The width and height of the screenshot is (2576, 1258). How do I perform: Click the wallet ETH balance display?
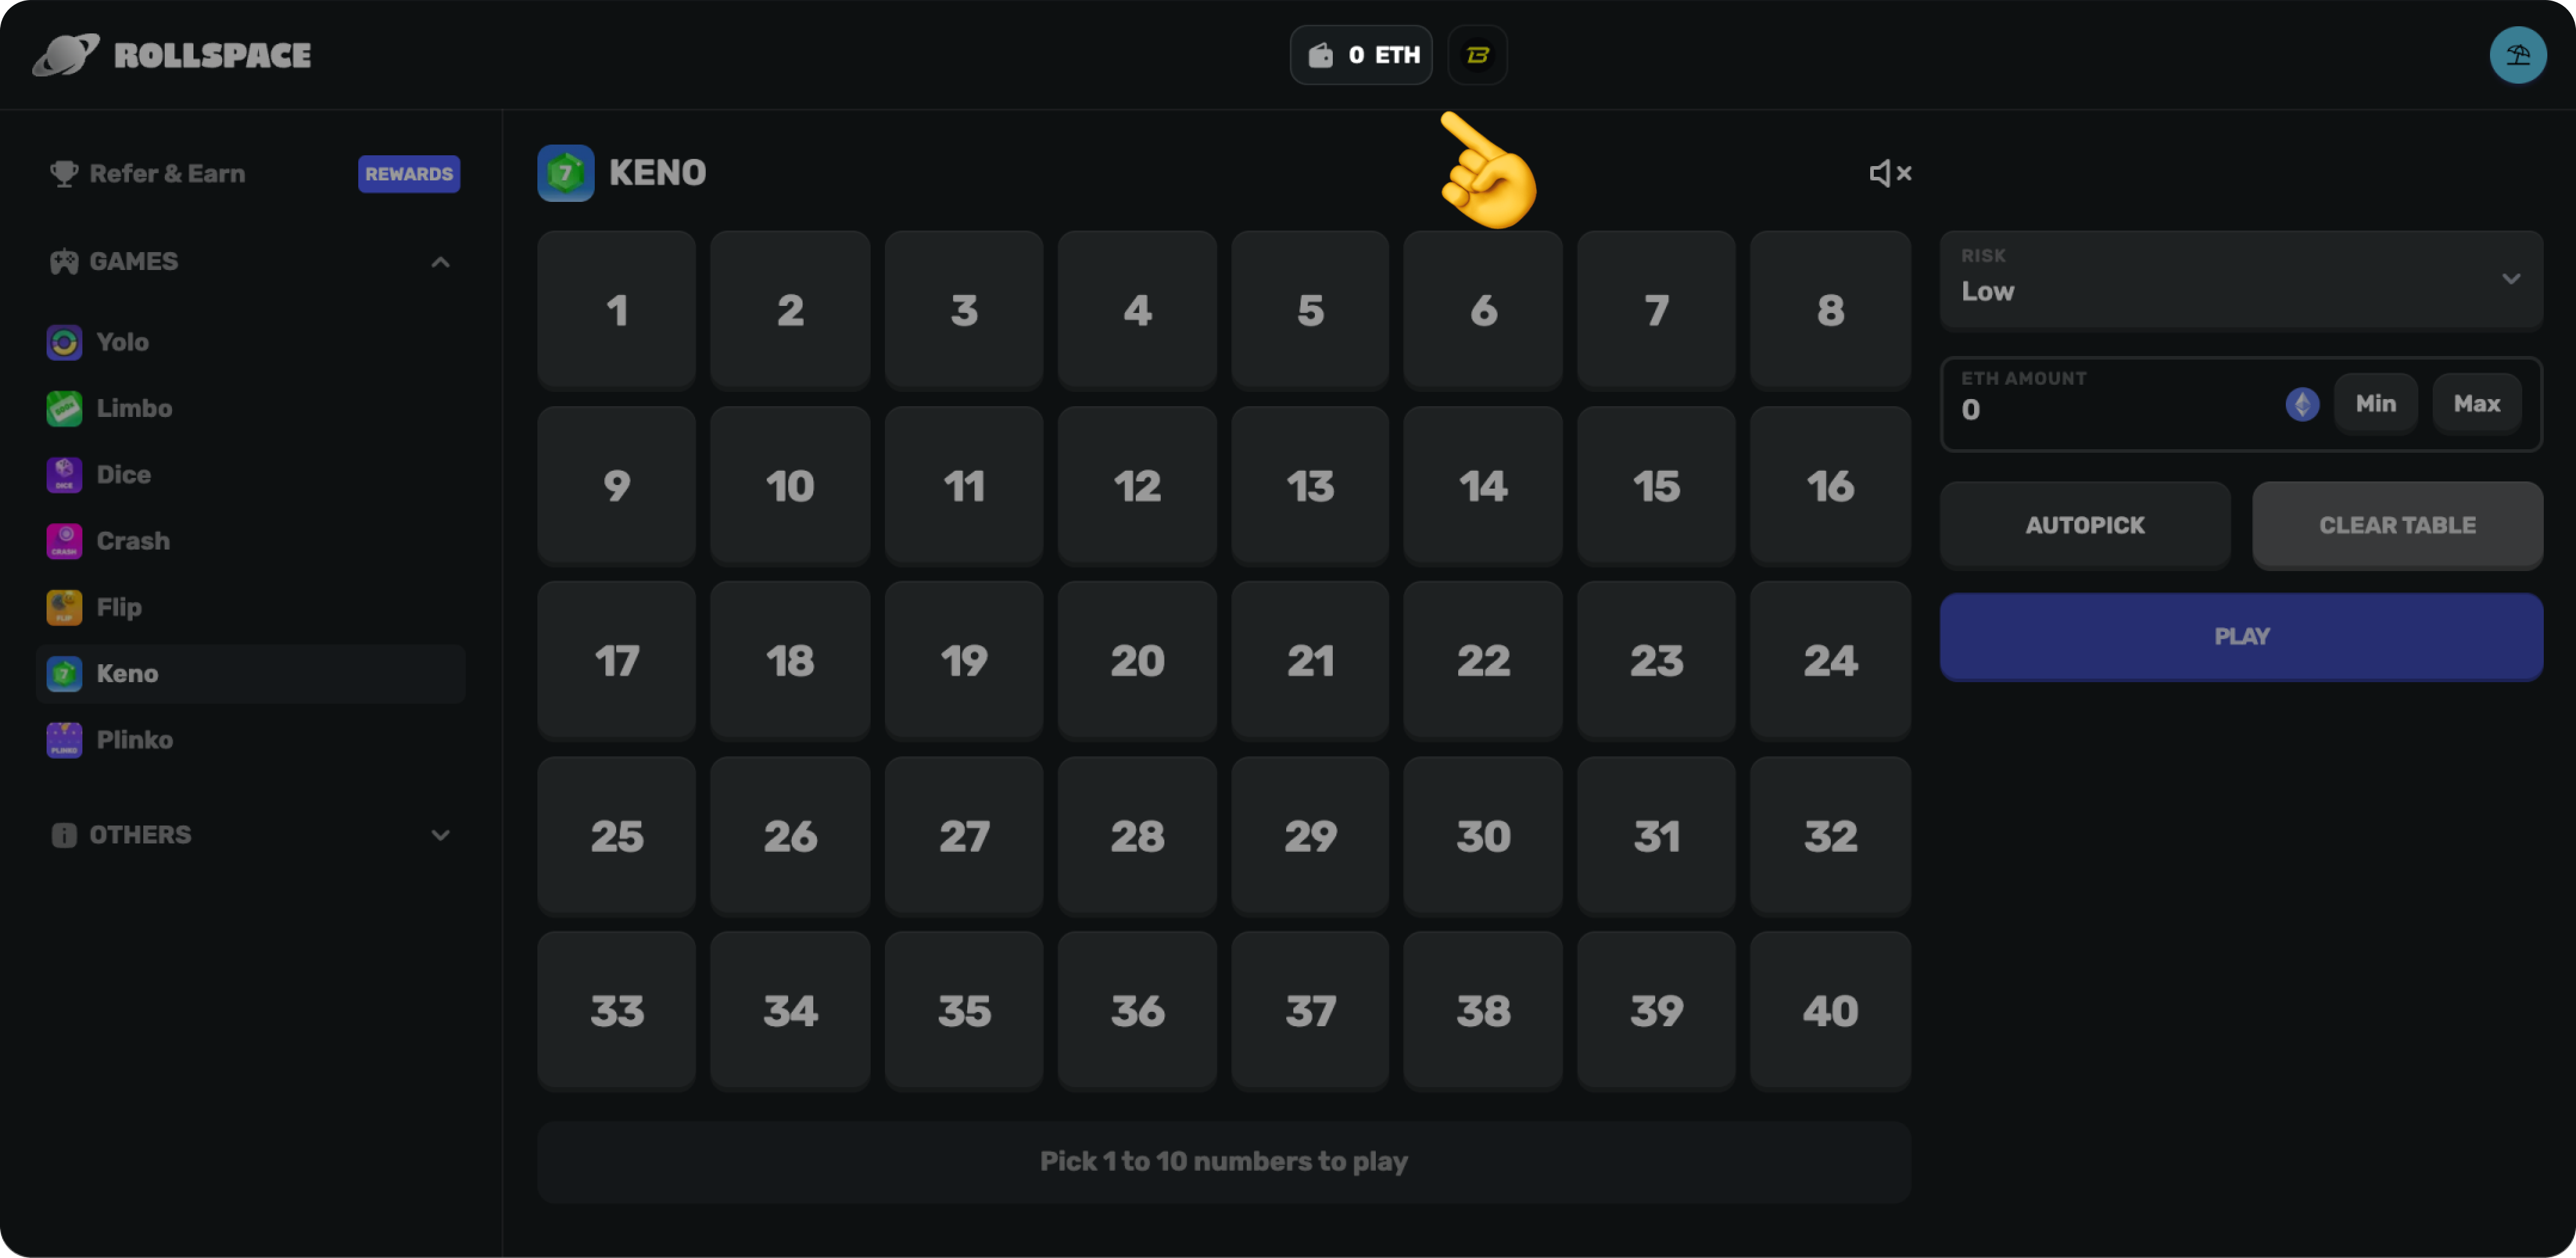tap(1362, 54)
